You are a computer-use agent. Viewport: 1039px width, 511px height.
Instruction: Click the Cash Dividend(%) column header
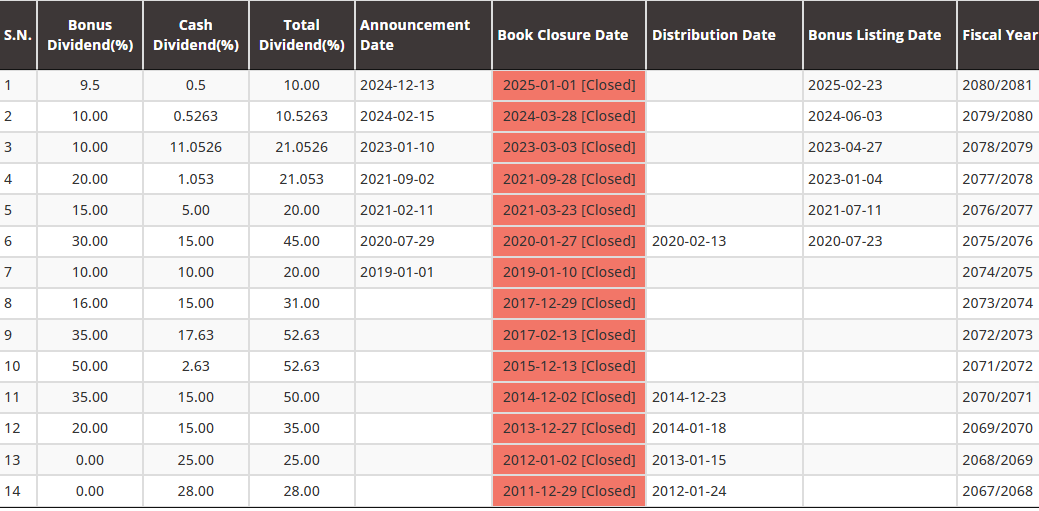point(196,35)
